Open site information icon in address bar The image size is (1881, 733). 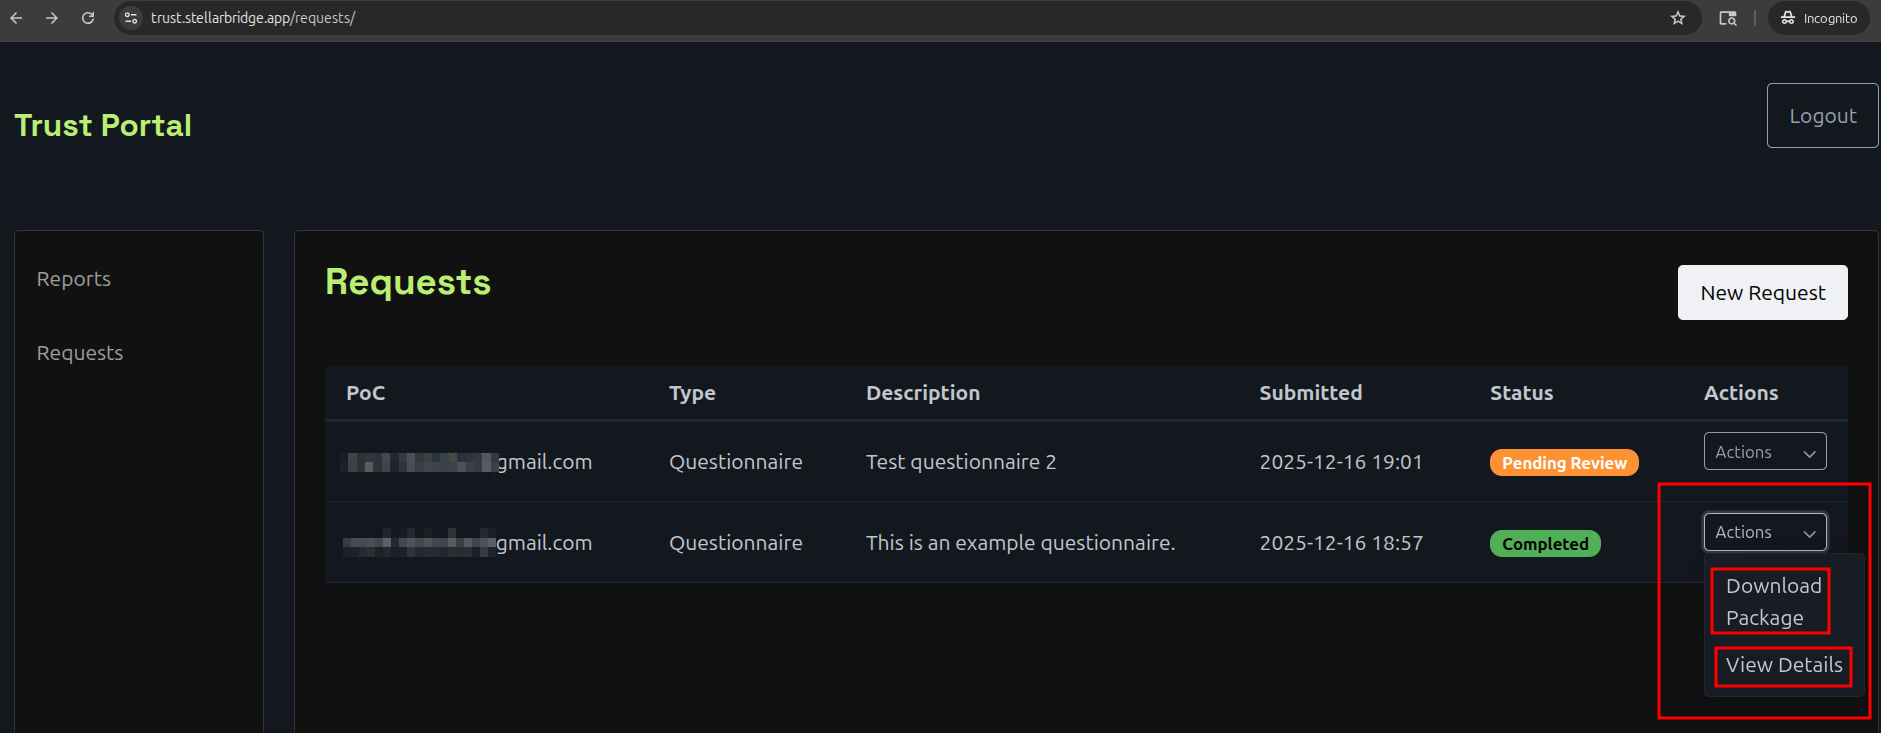pos(131,18)
